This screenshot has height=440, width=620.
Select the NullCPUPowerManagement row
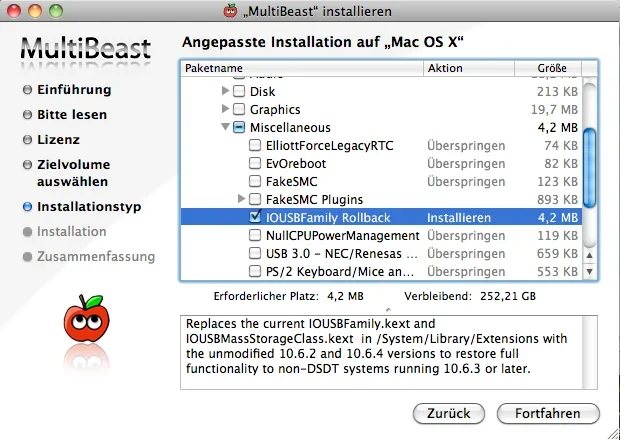coord(335,235)
